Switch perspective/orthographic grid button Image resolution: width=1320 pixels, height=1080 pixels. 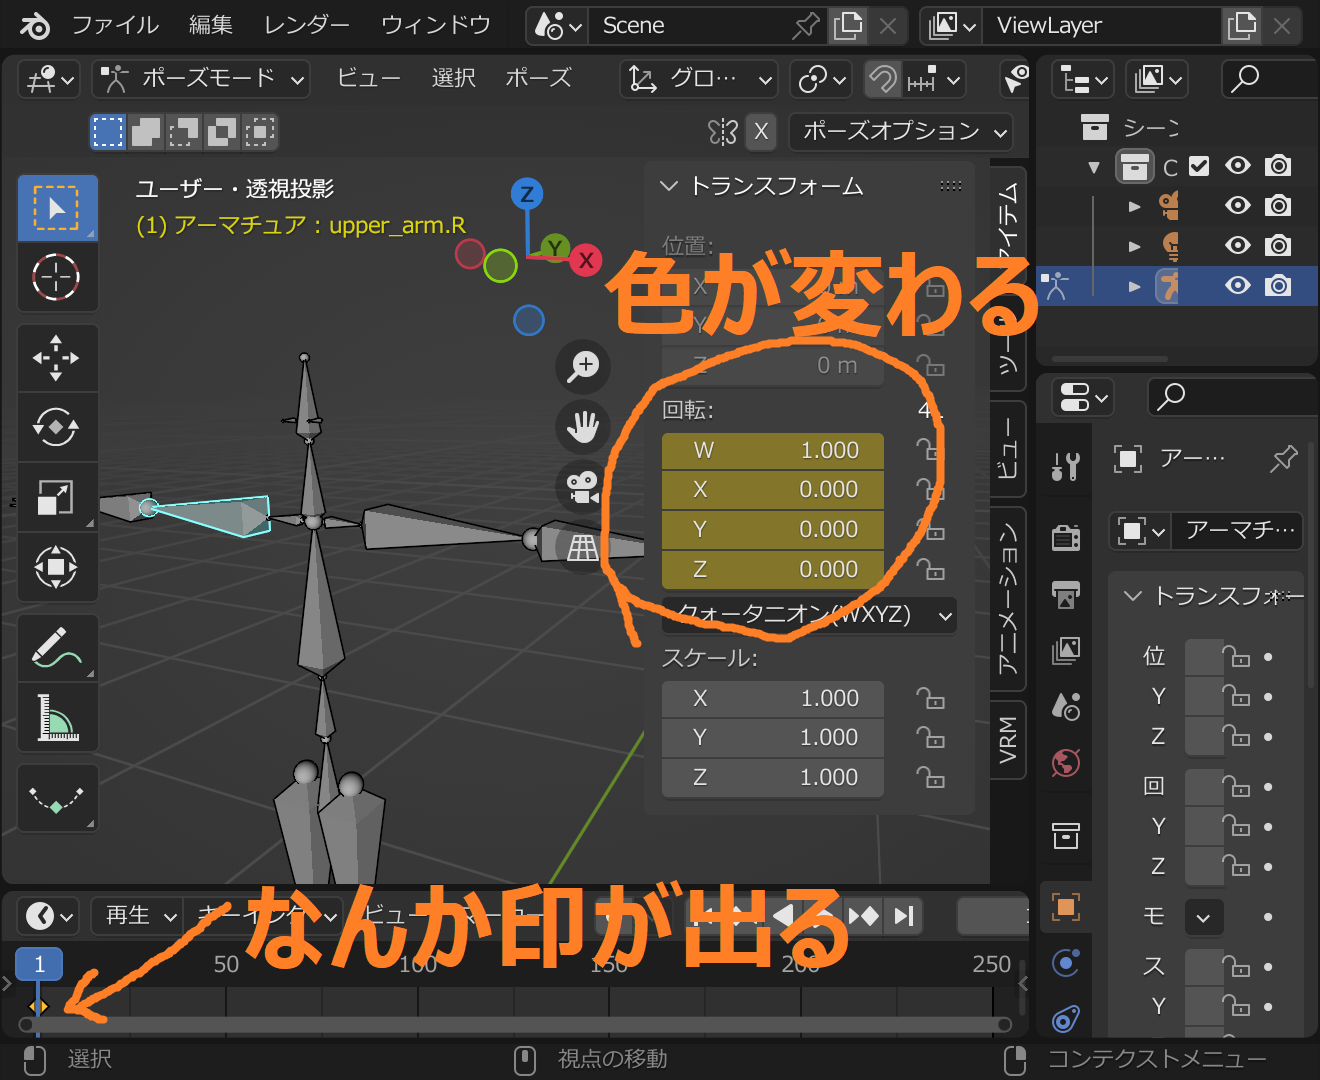[x=583, y=547]
